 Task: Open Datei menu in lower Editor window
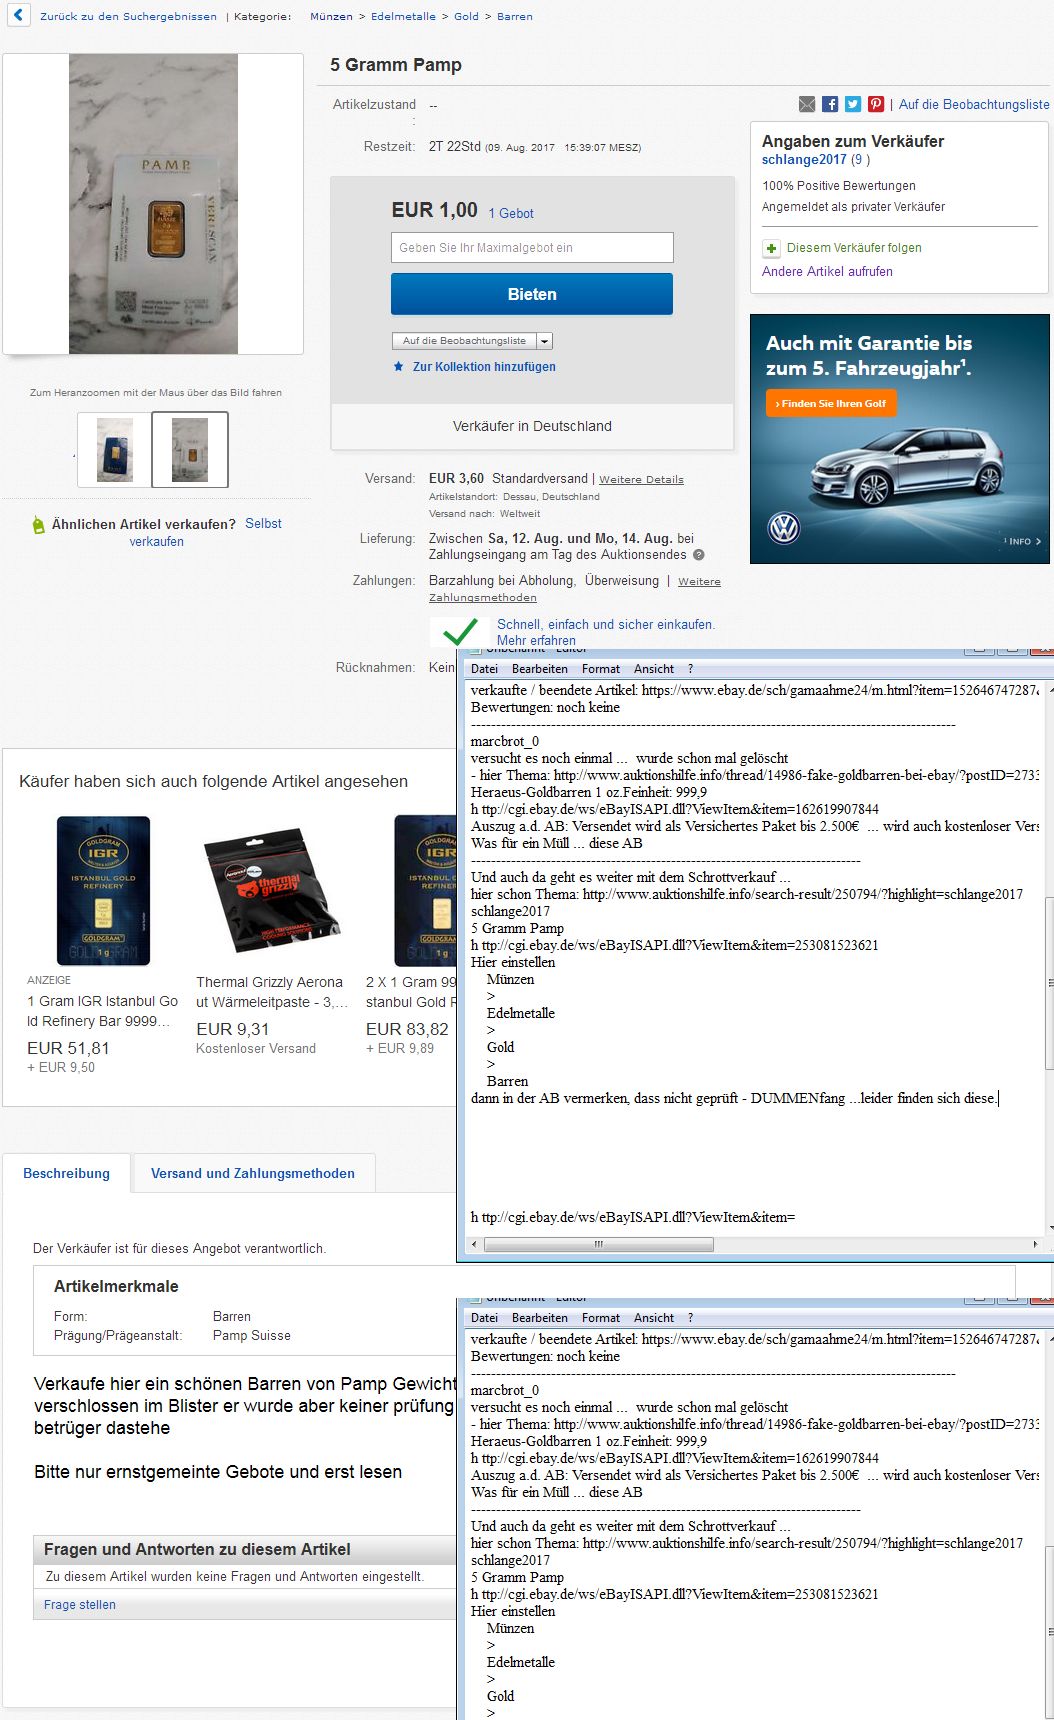pos(484,1318)
